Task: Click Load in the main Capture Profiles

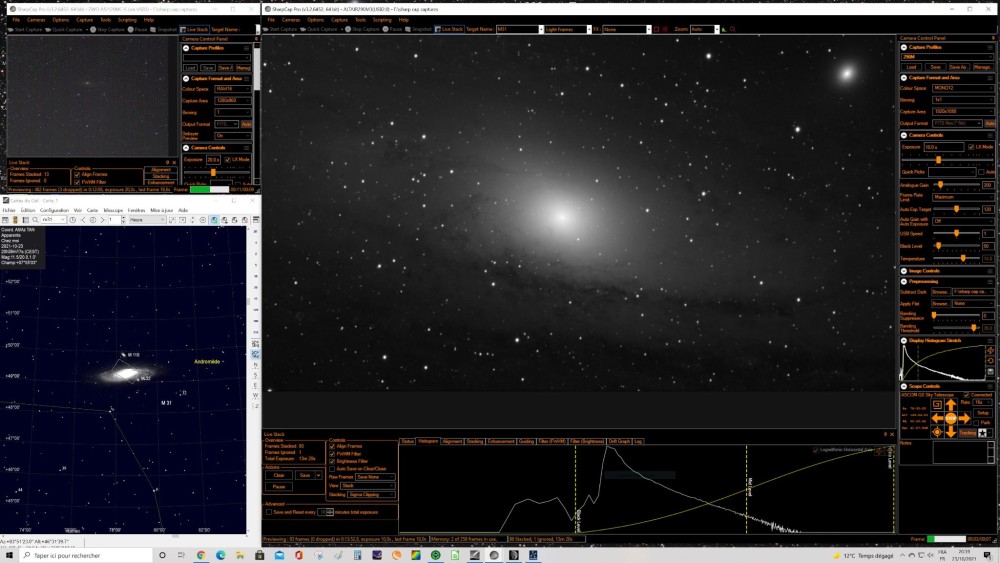Action: [x=911, y=67]
